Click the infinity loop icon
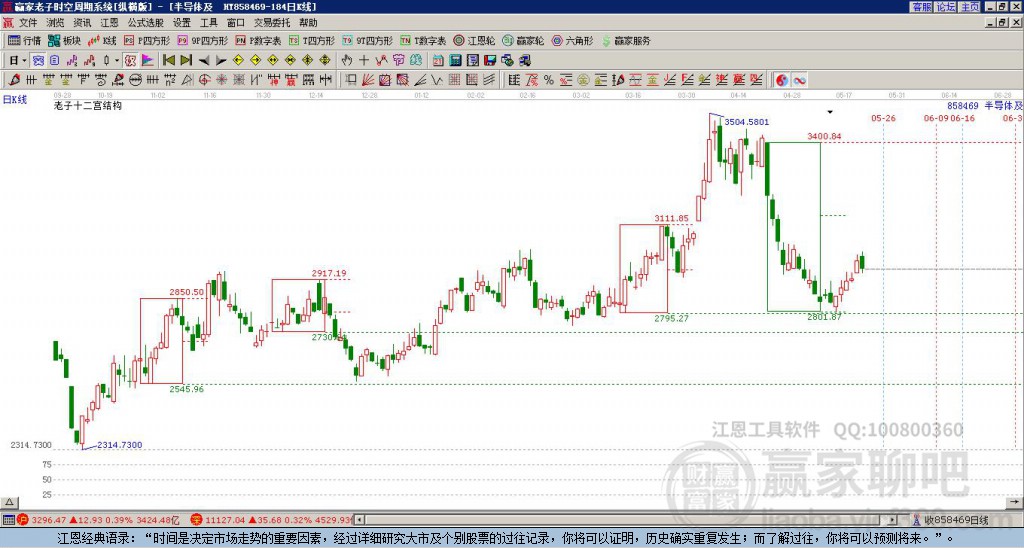Screen dimensions: 1024x548 (799, 80)
